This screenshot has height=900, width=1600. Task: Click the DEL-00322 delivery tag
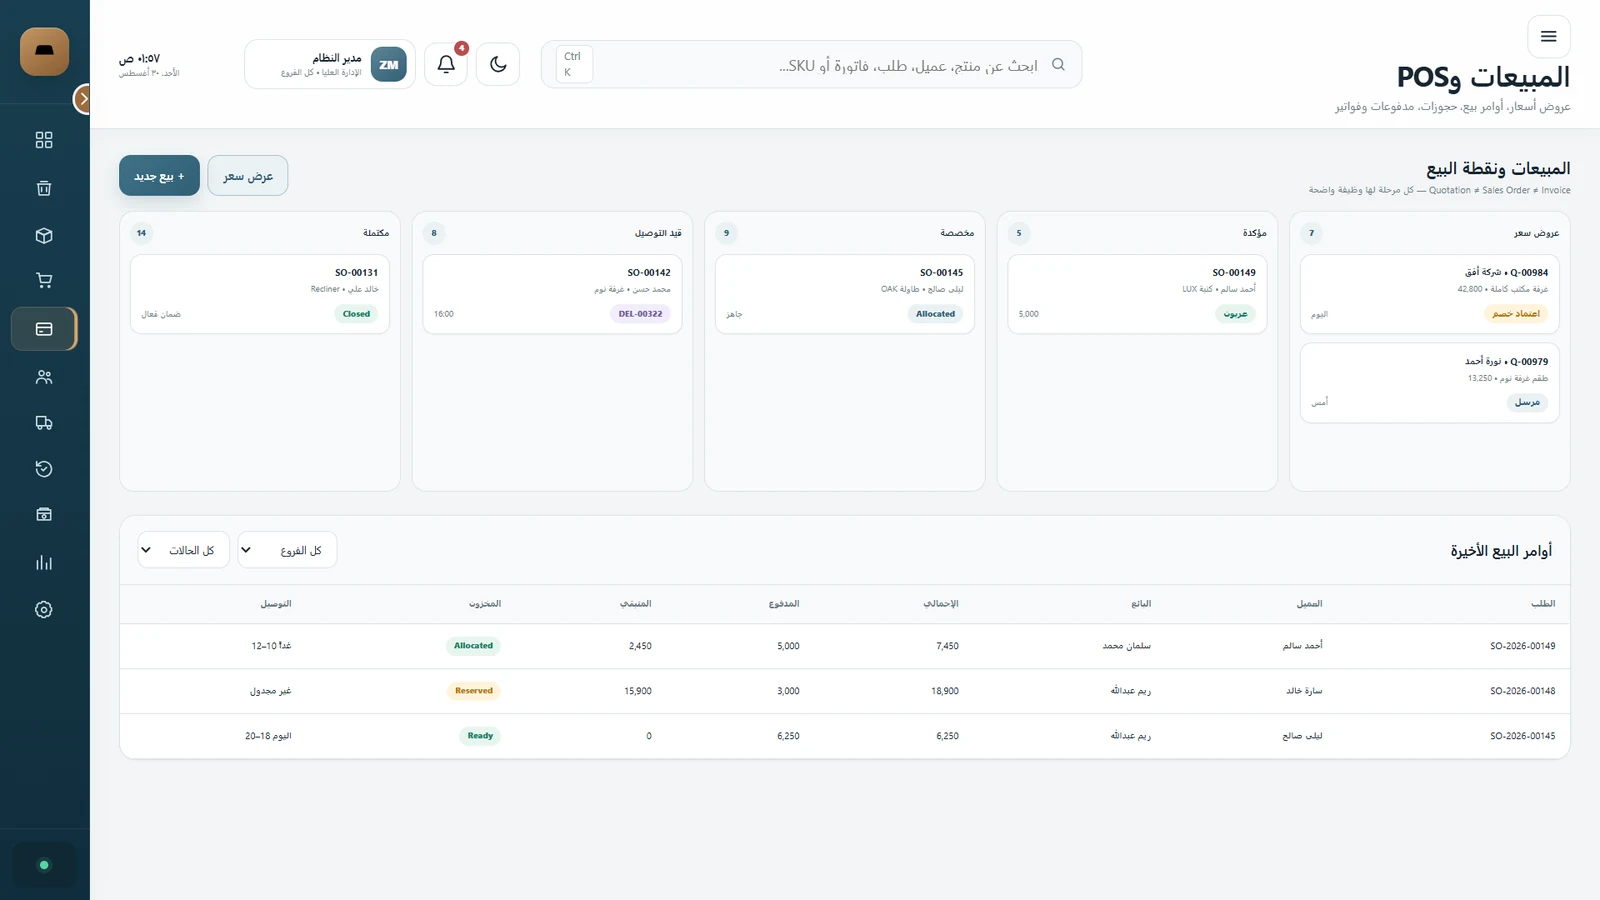click(x=640, y=314)
